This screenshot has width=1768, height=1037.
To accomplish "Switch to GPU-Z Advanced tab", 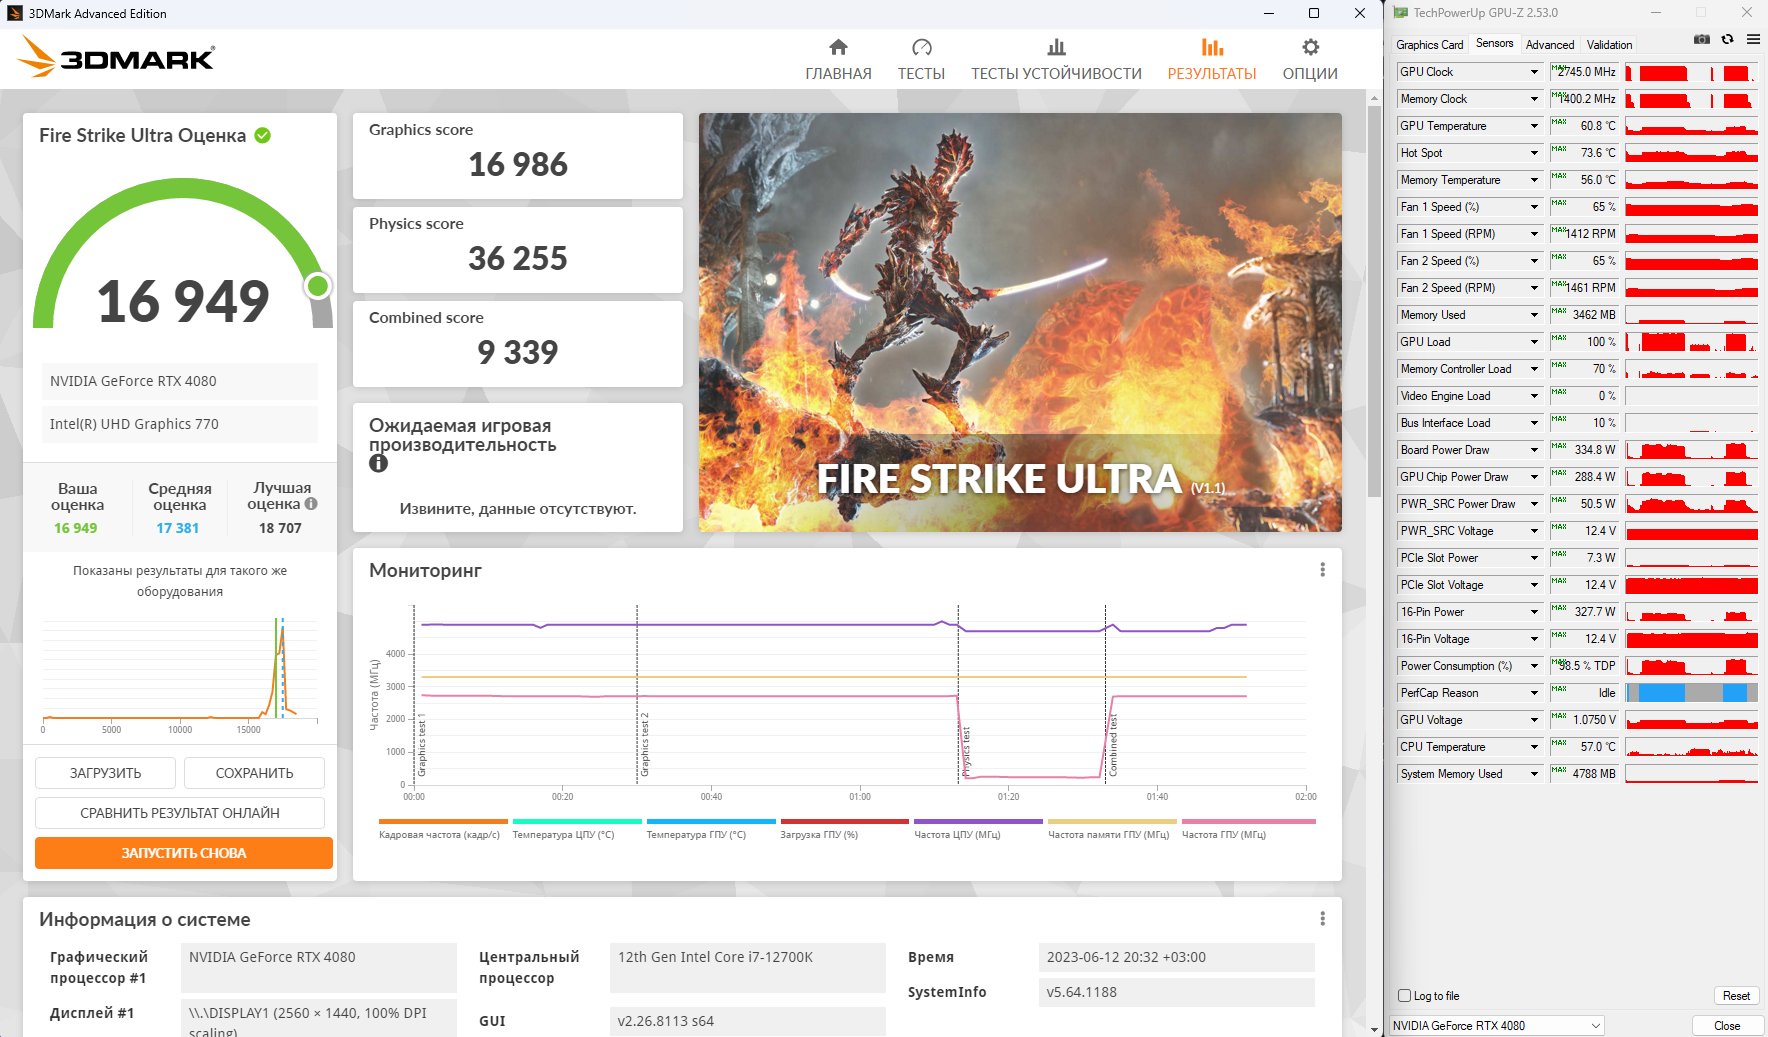I will 1549,45.
